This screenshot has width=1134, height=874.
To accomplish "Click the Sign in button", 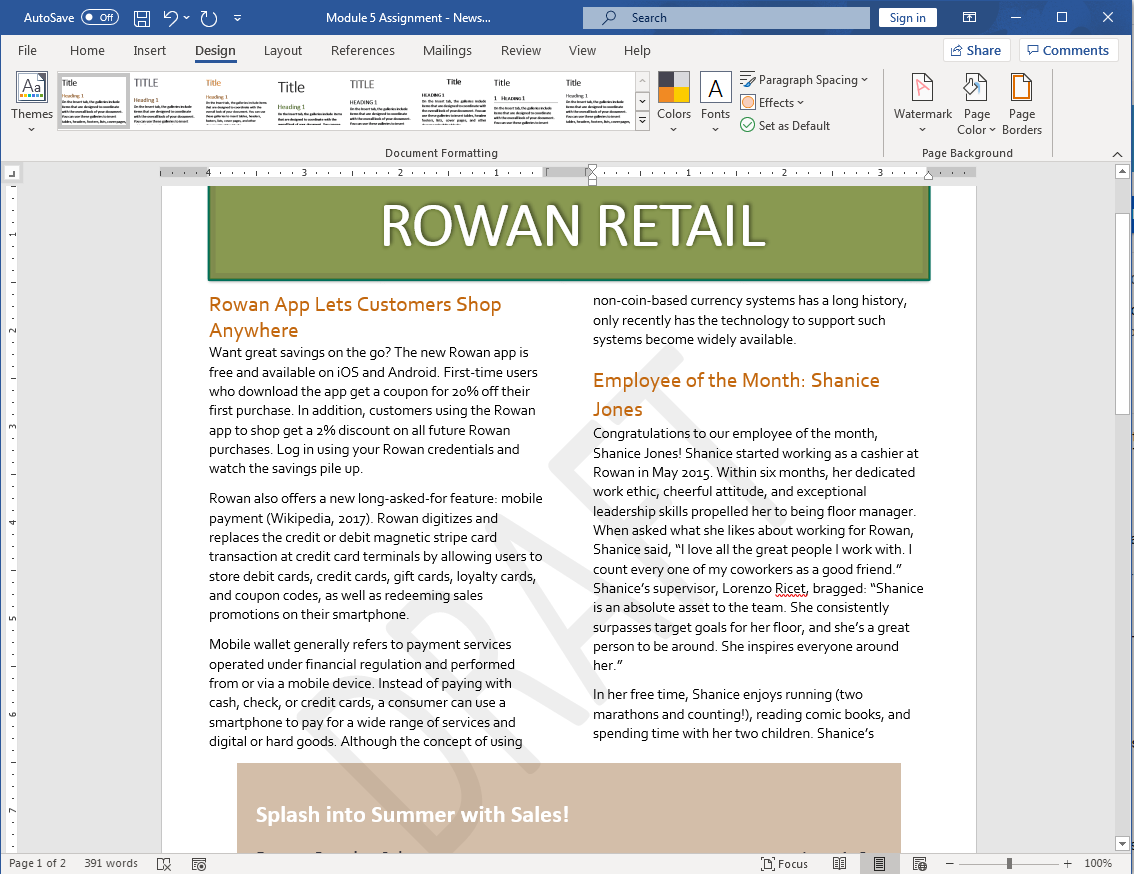I will (908, 17).
